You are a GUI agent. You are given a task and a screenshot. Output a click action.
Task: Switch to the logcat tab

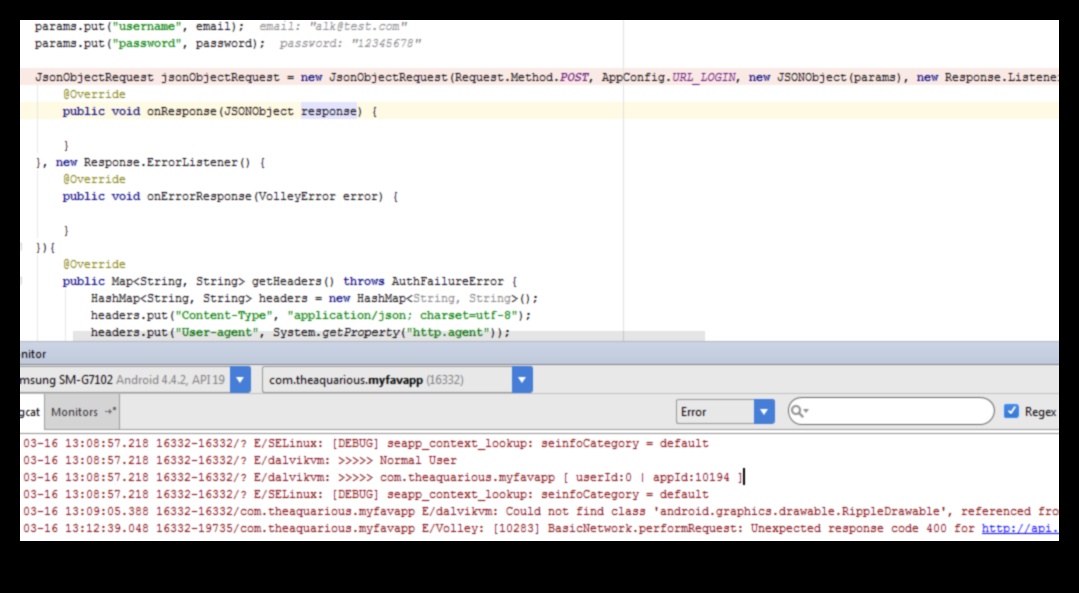click(x=28, y=412)
